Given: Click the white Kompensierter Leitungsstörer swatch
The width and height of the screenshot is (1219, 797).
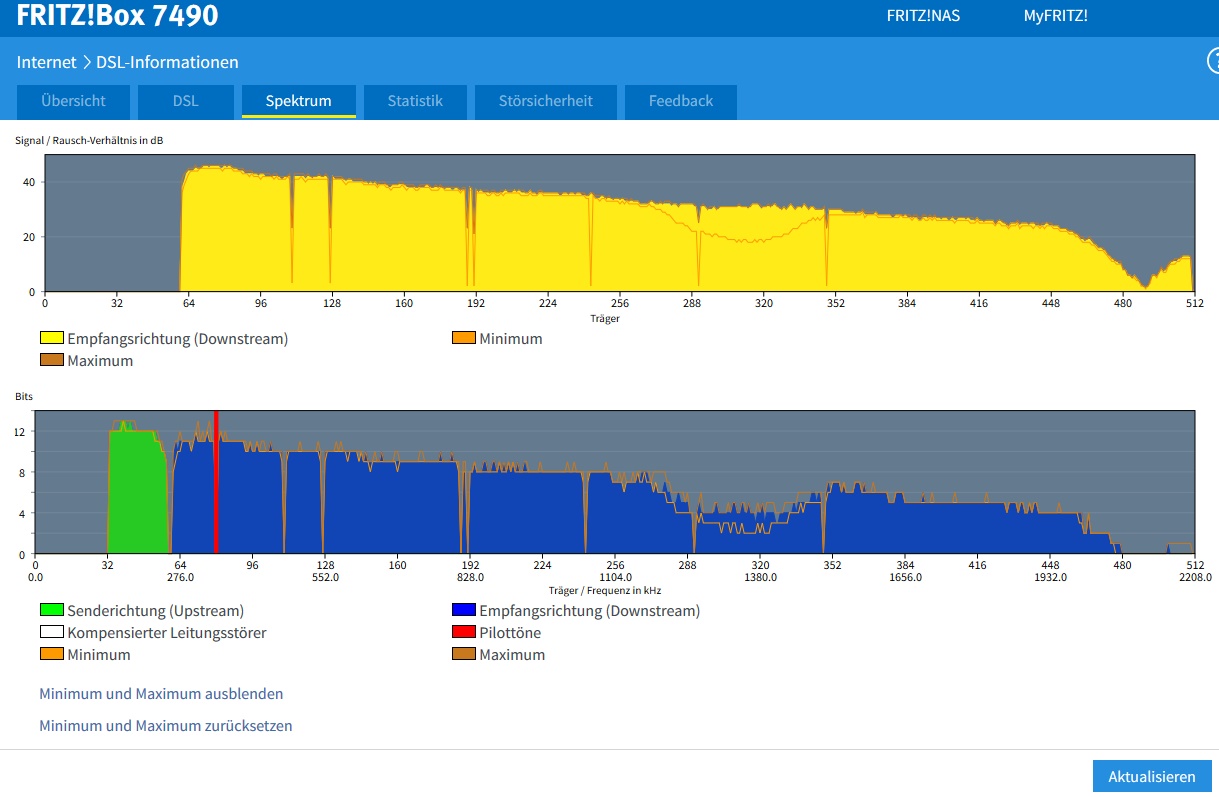Looking at the screenshot, I should (51, 633).
